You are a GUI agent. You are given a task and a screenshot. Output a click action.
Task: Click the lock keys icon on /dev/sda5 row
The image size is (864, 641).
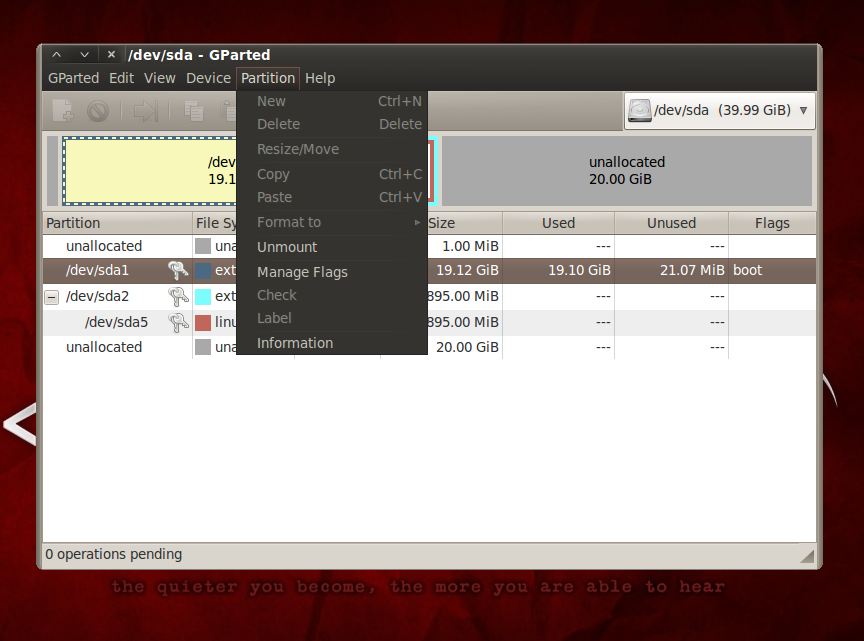pos(178,322)
